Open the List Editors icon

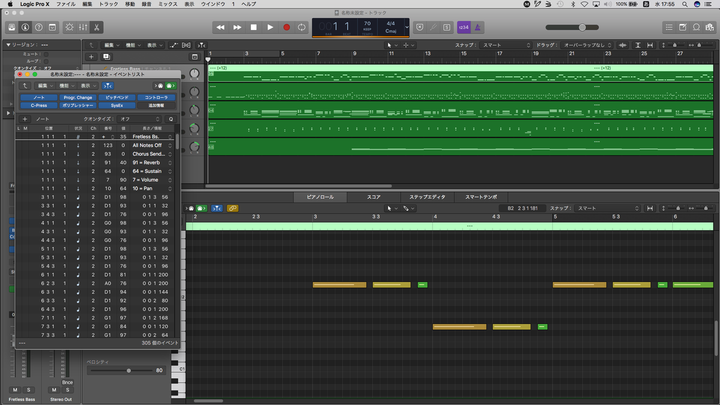click(x=669, y=28)
